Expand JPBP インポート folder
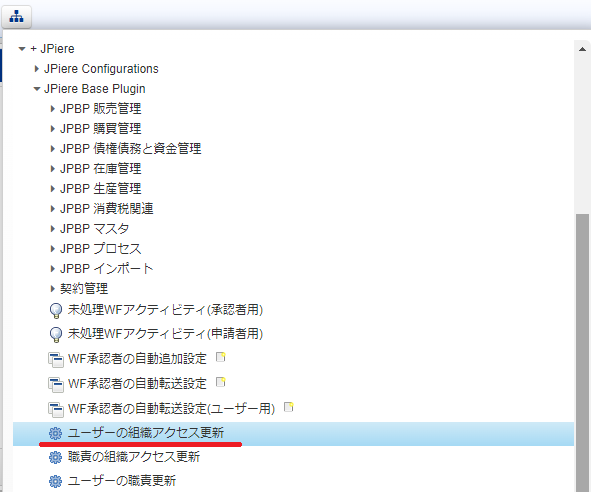This screenshot has height=492, width=591. point(53,268)
